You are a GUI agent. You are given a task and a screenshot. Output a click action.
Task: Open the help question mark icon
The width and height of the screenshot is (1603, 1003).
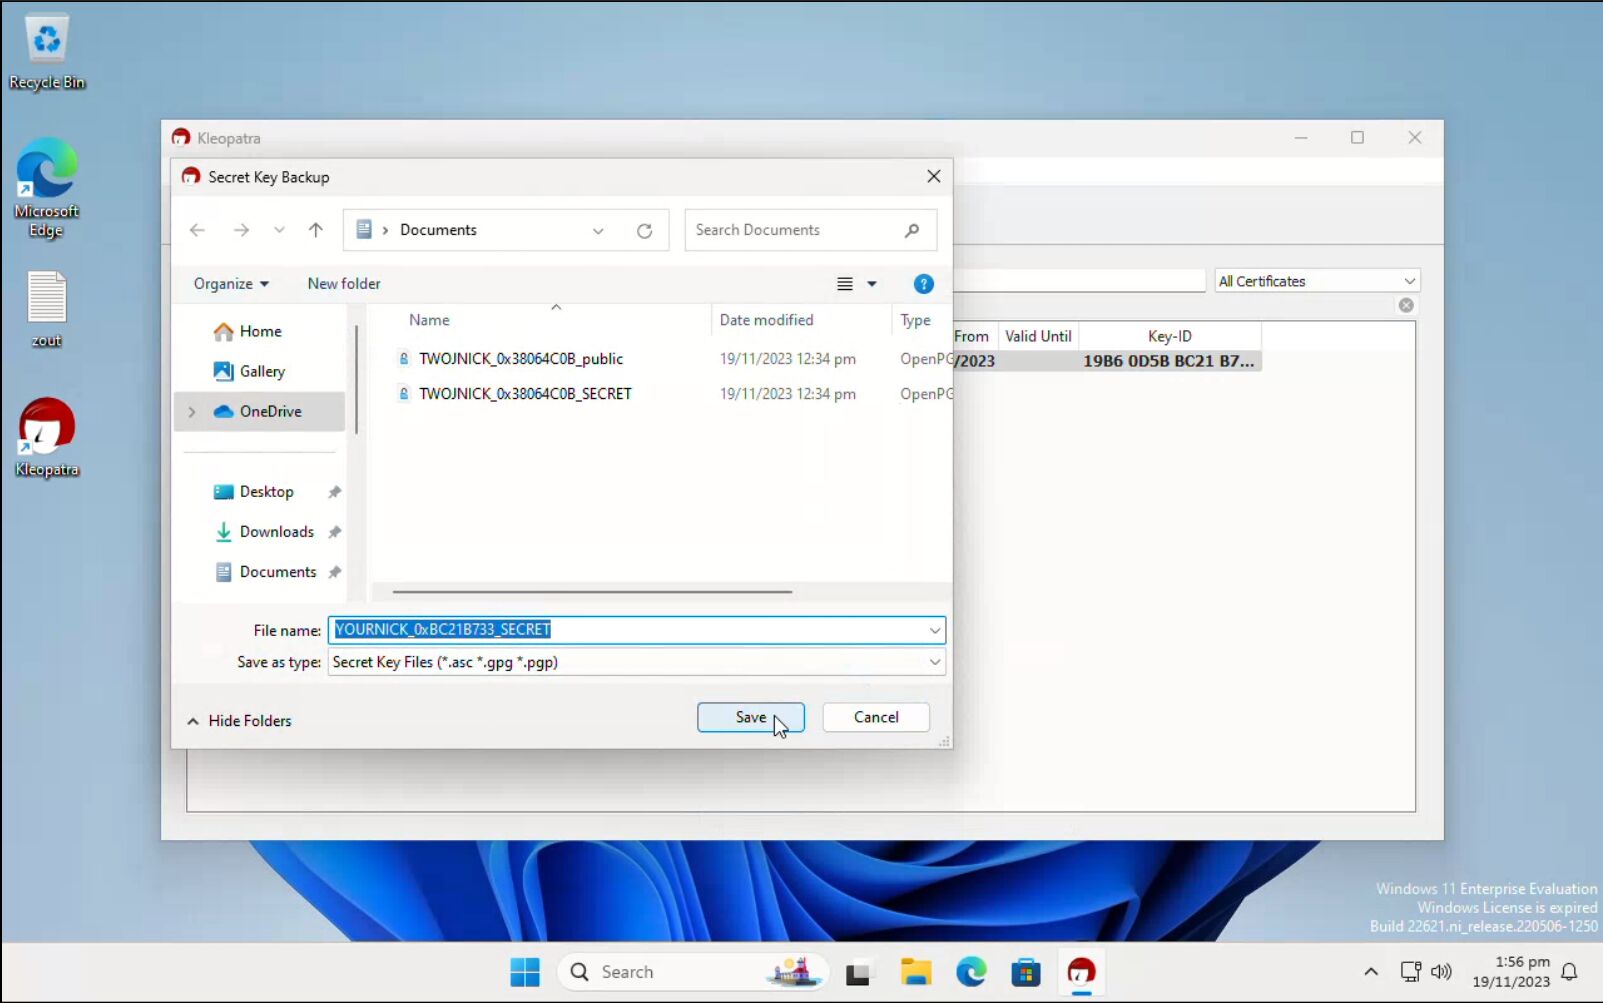click(x=923, y=284)
